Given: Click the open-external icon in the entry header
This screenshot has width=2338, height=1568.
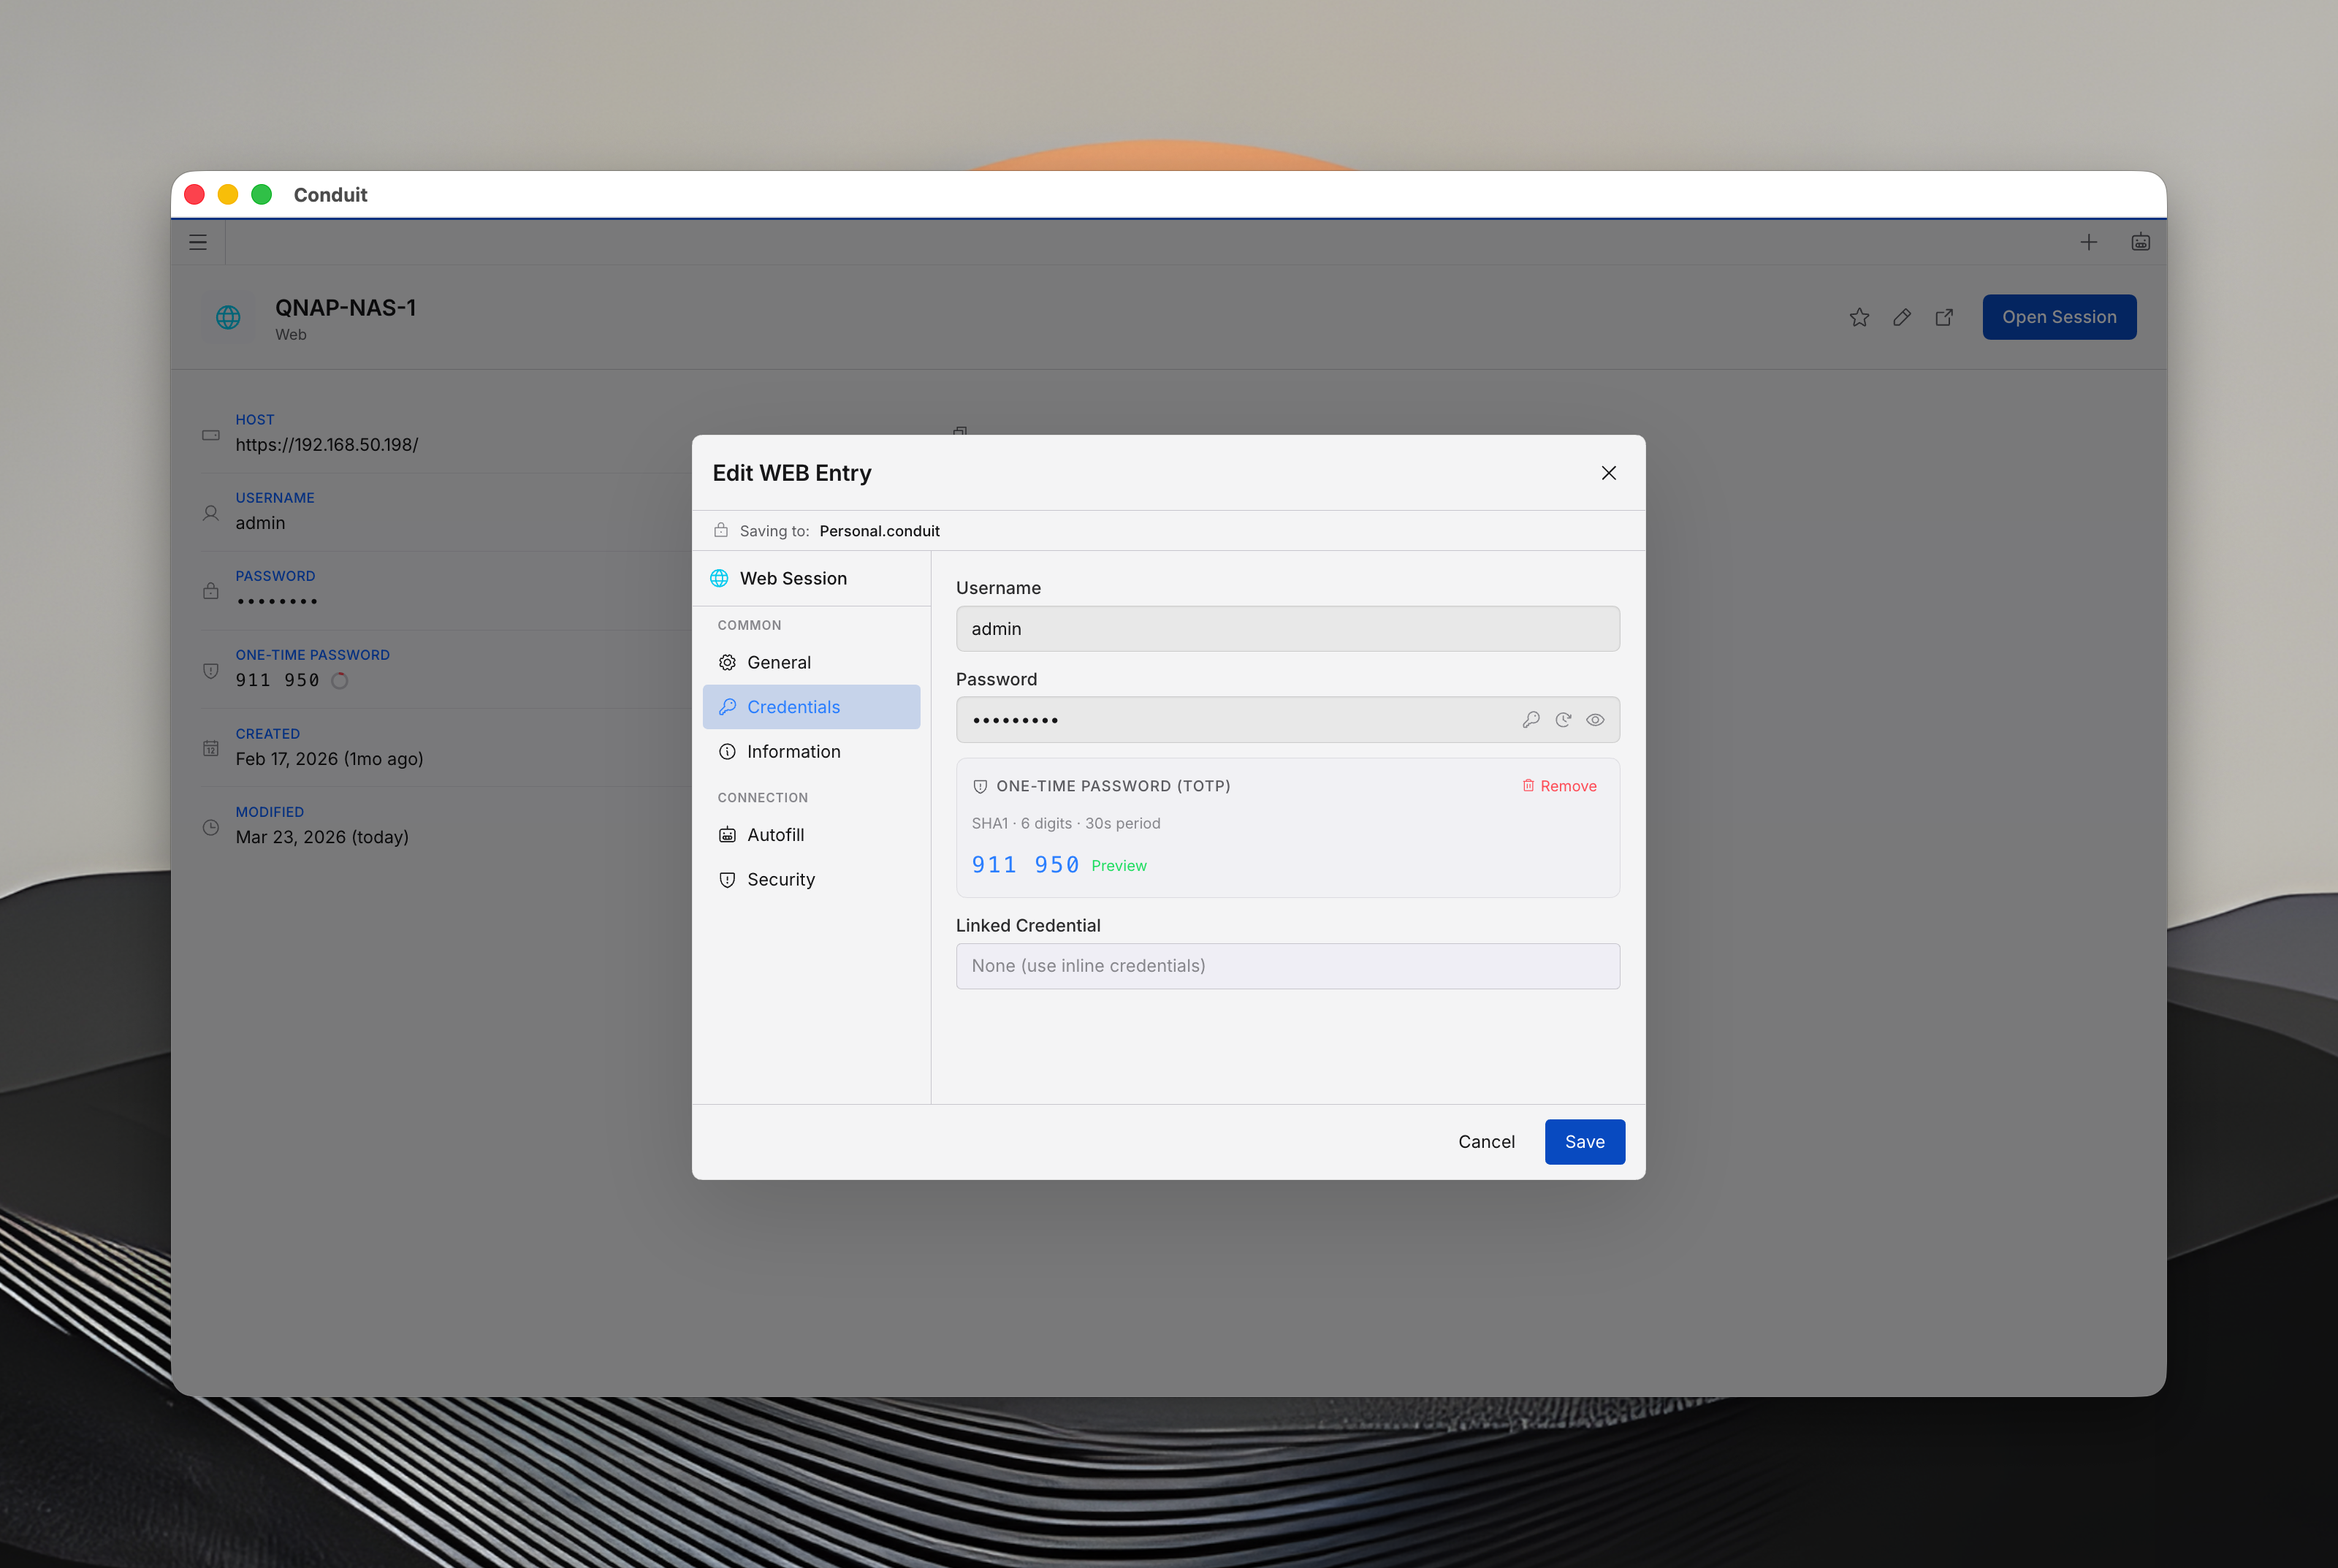Looking at the screenshot, I should (x=1944, y=317).
